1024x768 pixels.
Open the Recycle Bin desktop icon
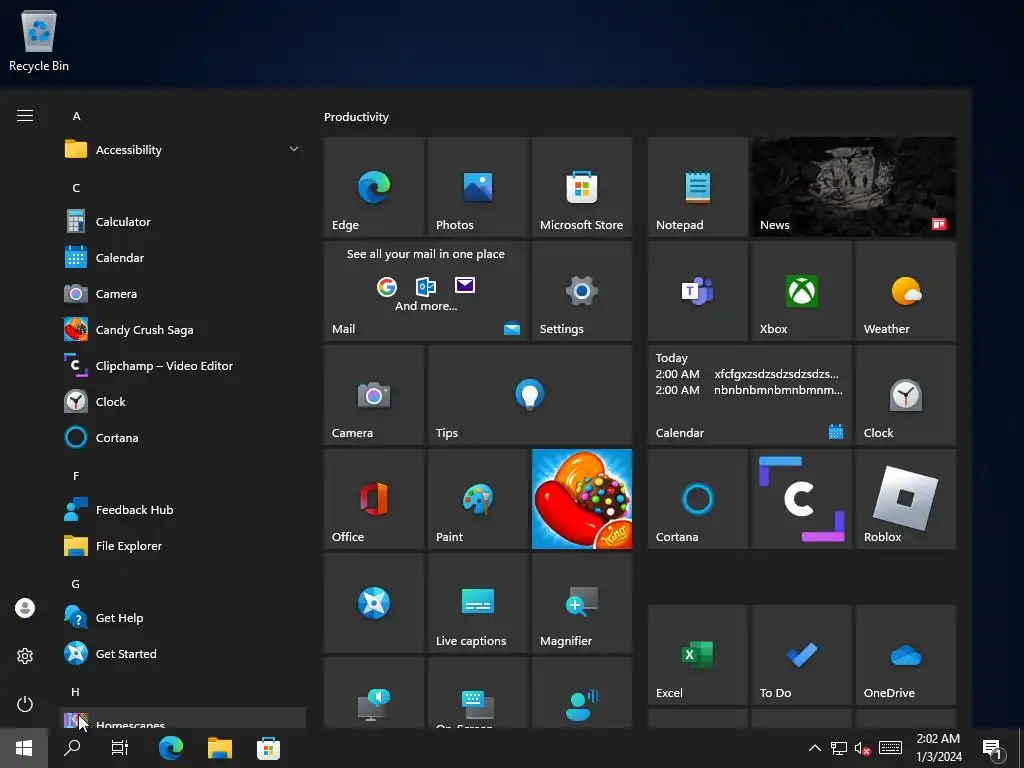39,40
